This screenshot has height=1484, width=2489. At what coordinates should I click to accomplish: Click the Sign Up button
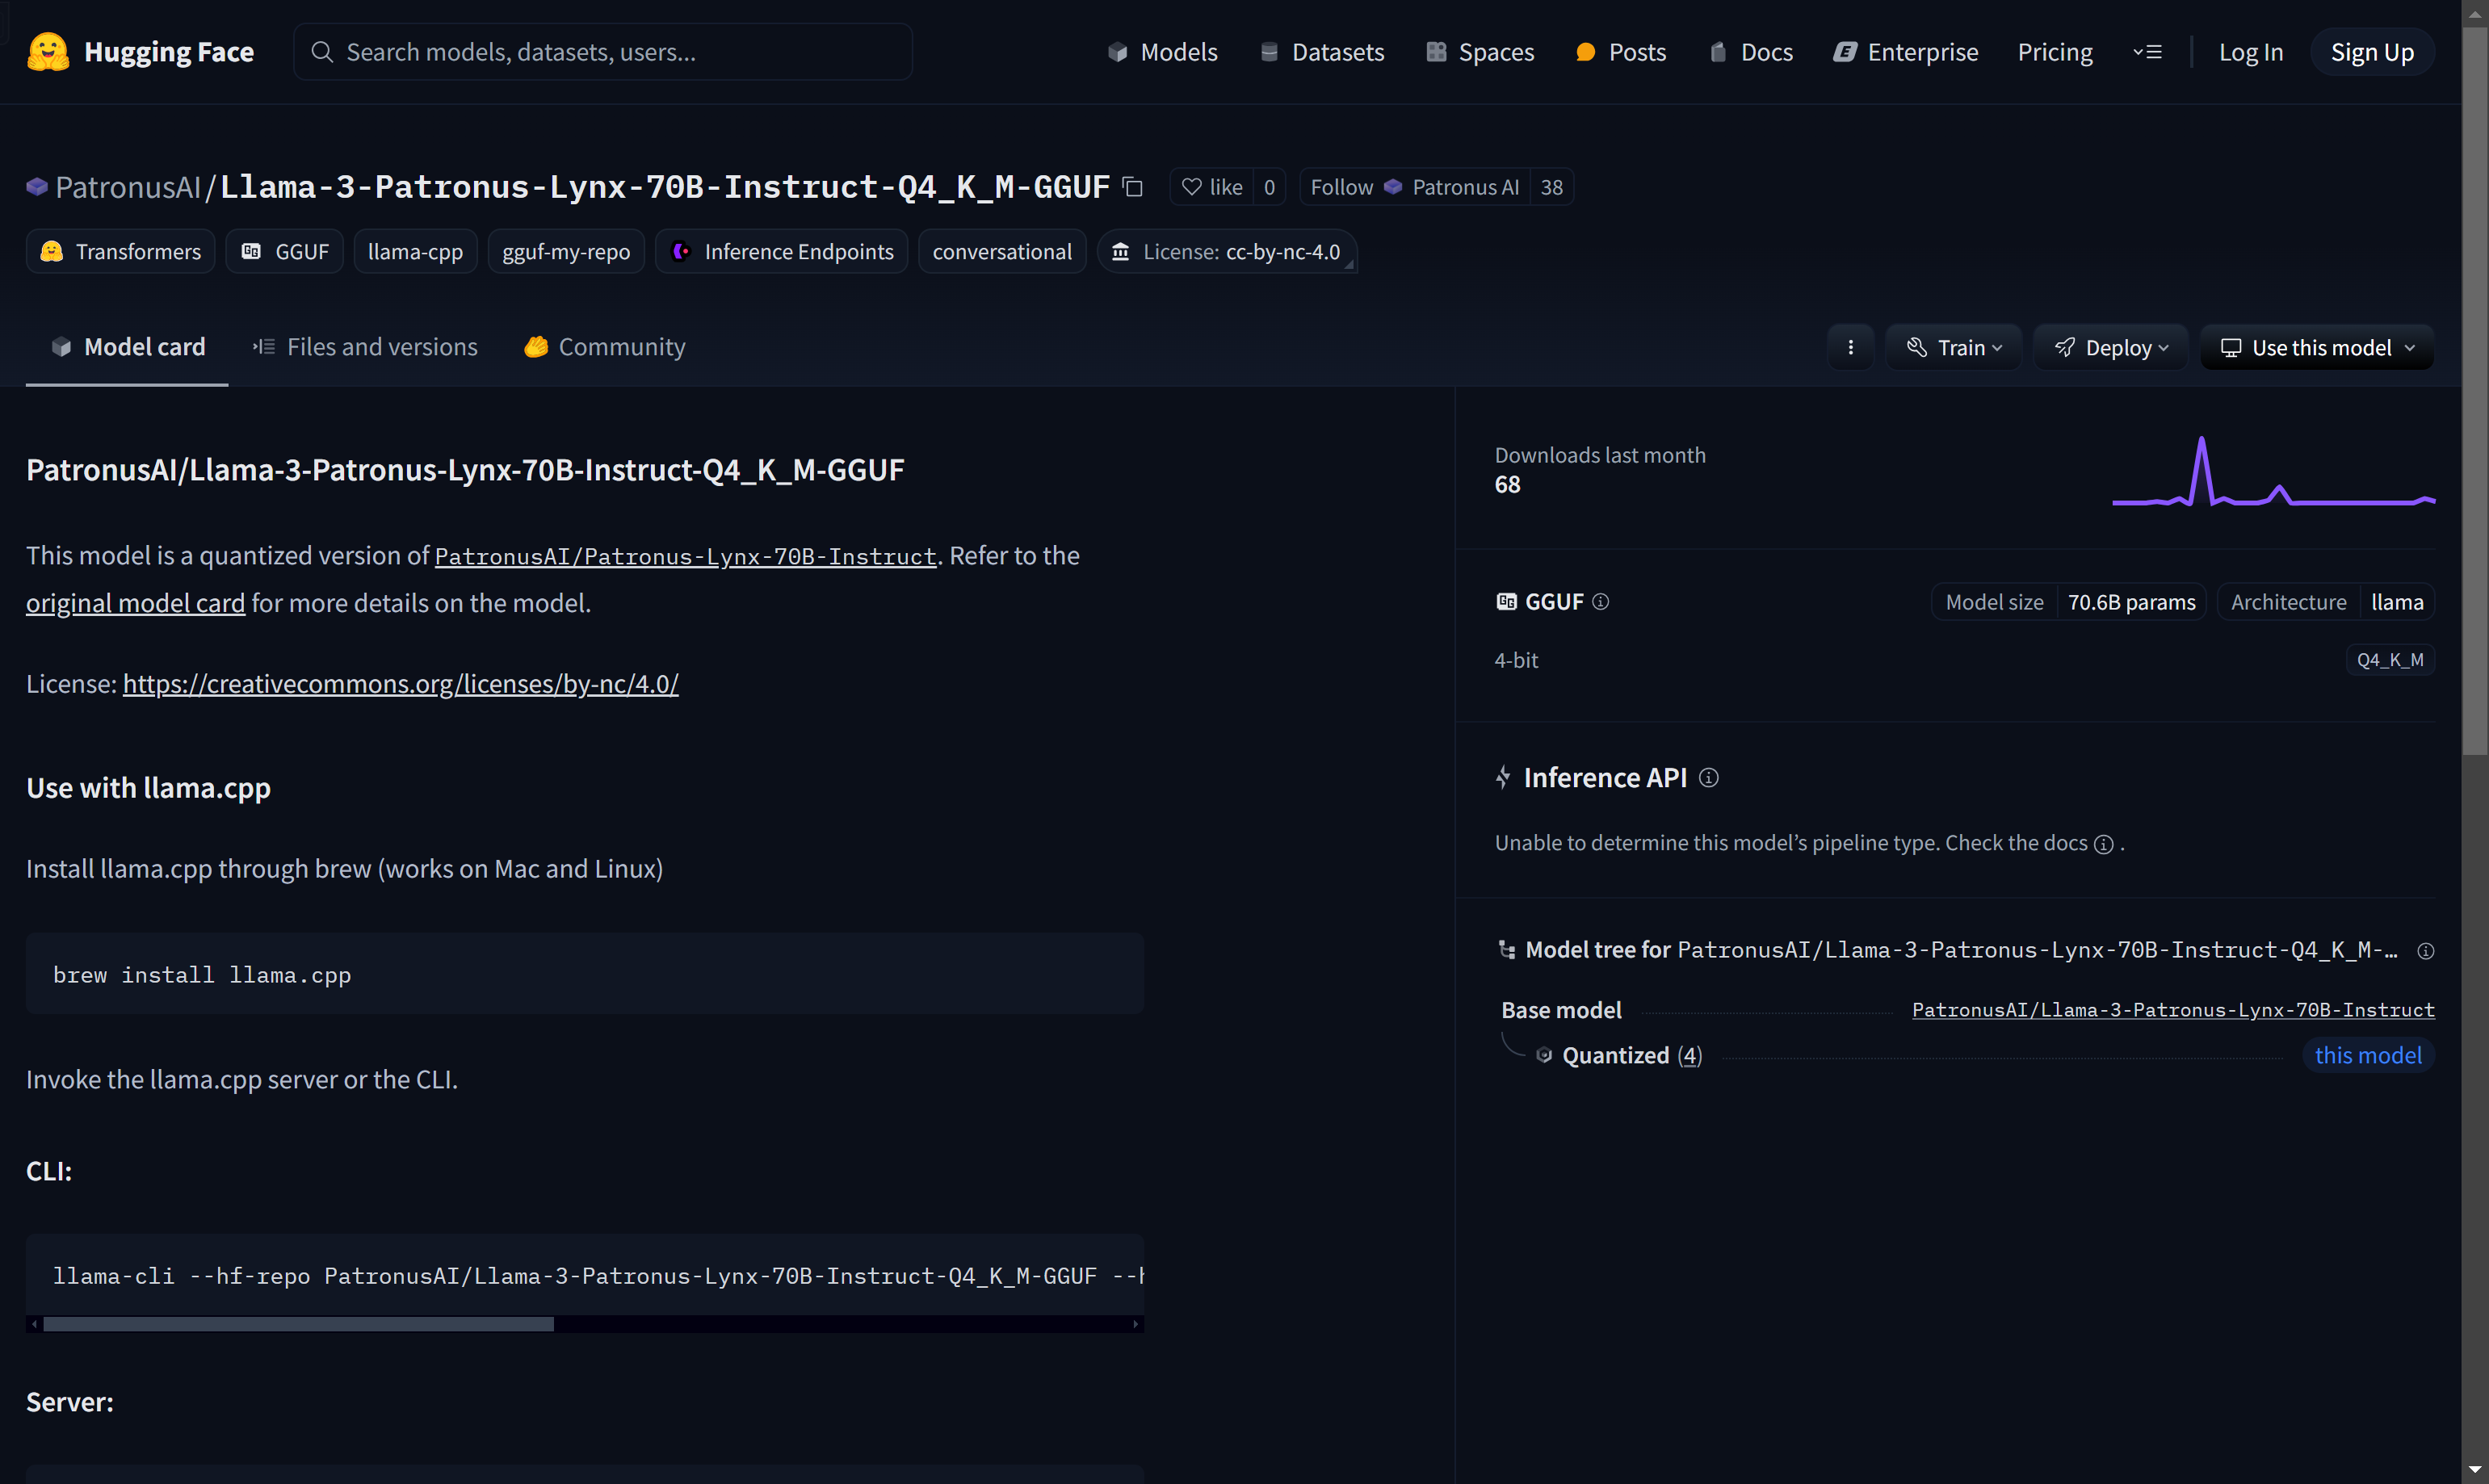click(x=2372, y=52)
